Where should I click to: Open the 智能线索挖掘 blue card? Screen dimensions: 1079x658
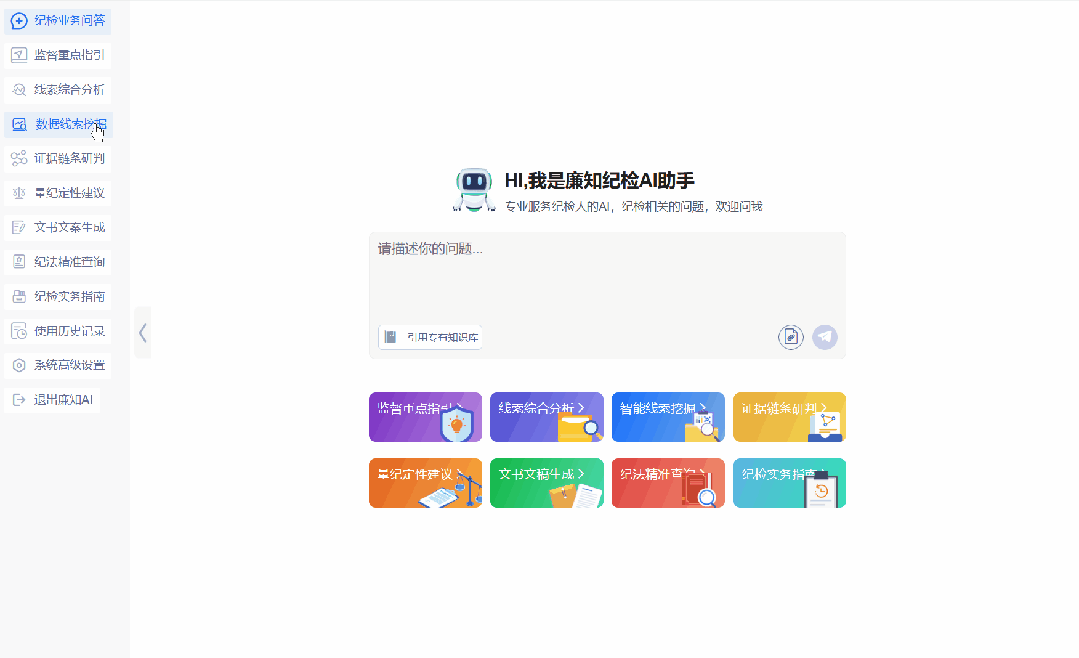[667, 417]
